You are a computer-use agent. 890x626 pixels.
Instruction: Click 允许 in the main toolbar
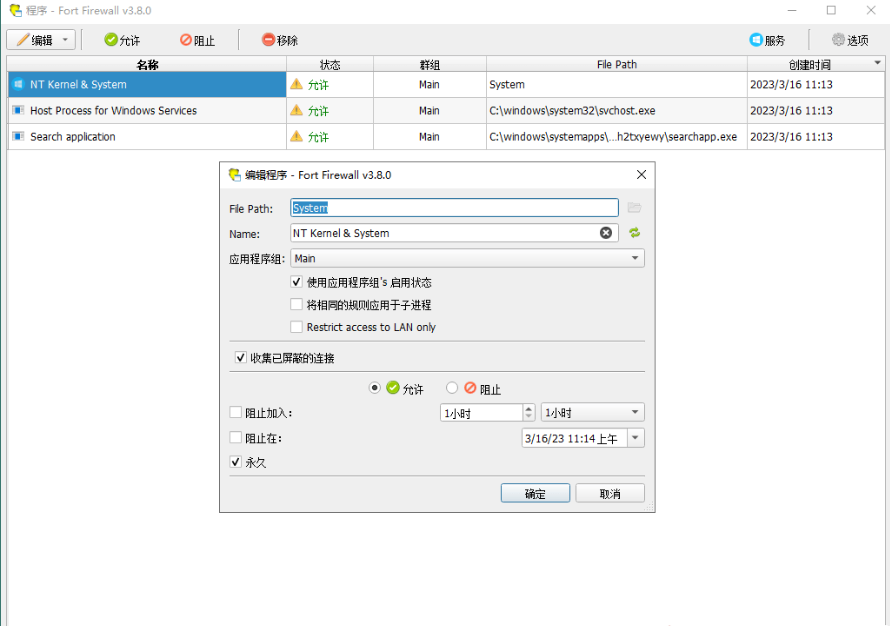coord(122,40)
